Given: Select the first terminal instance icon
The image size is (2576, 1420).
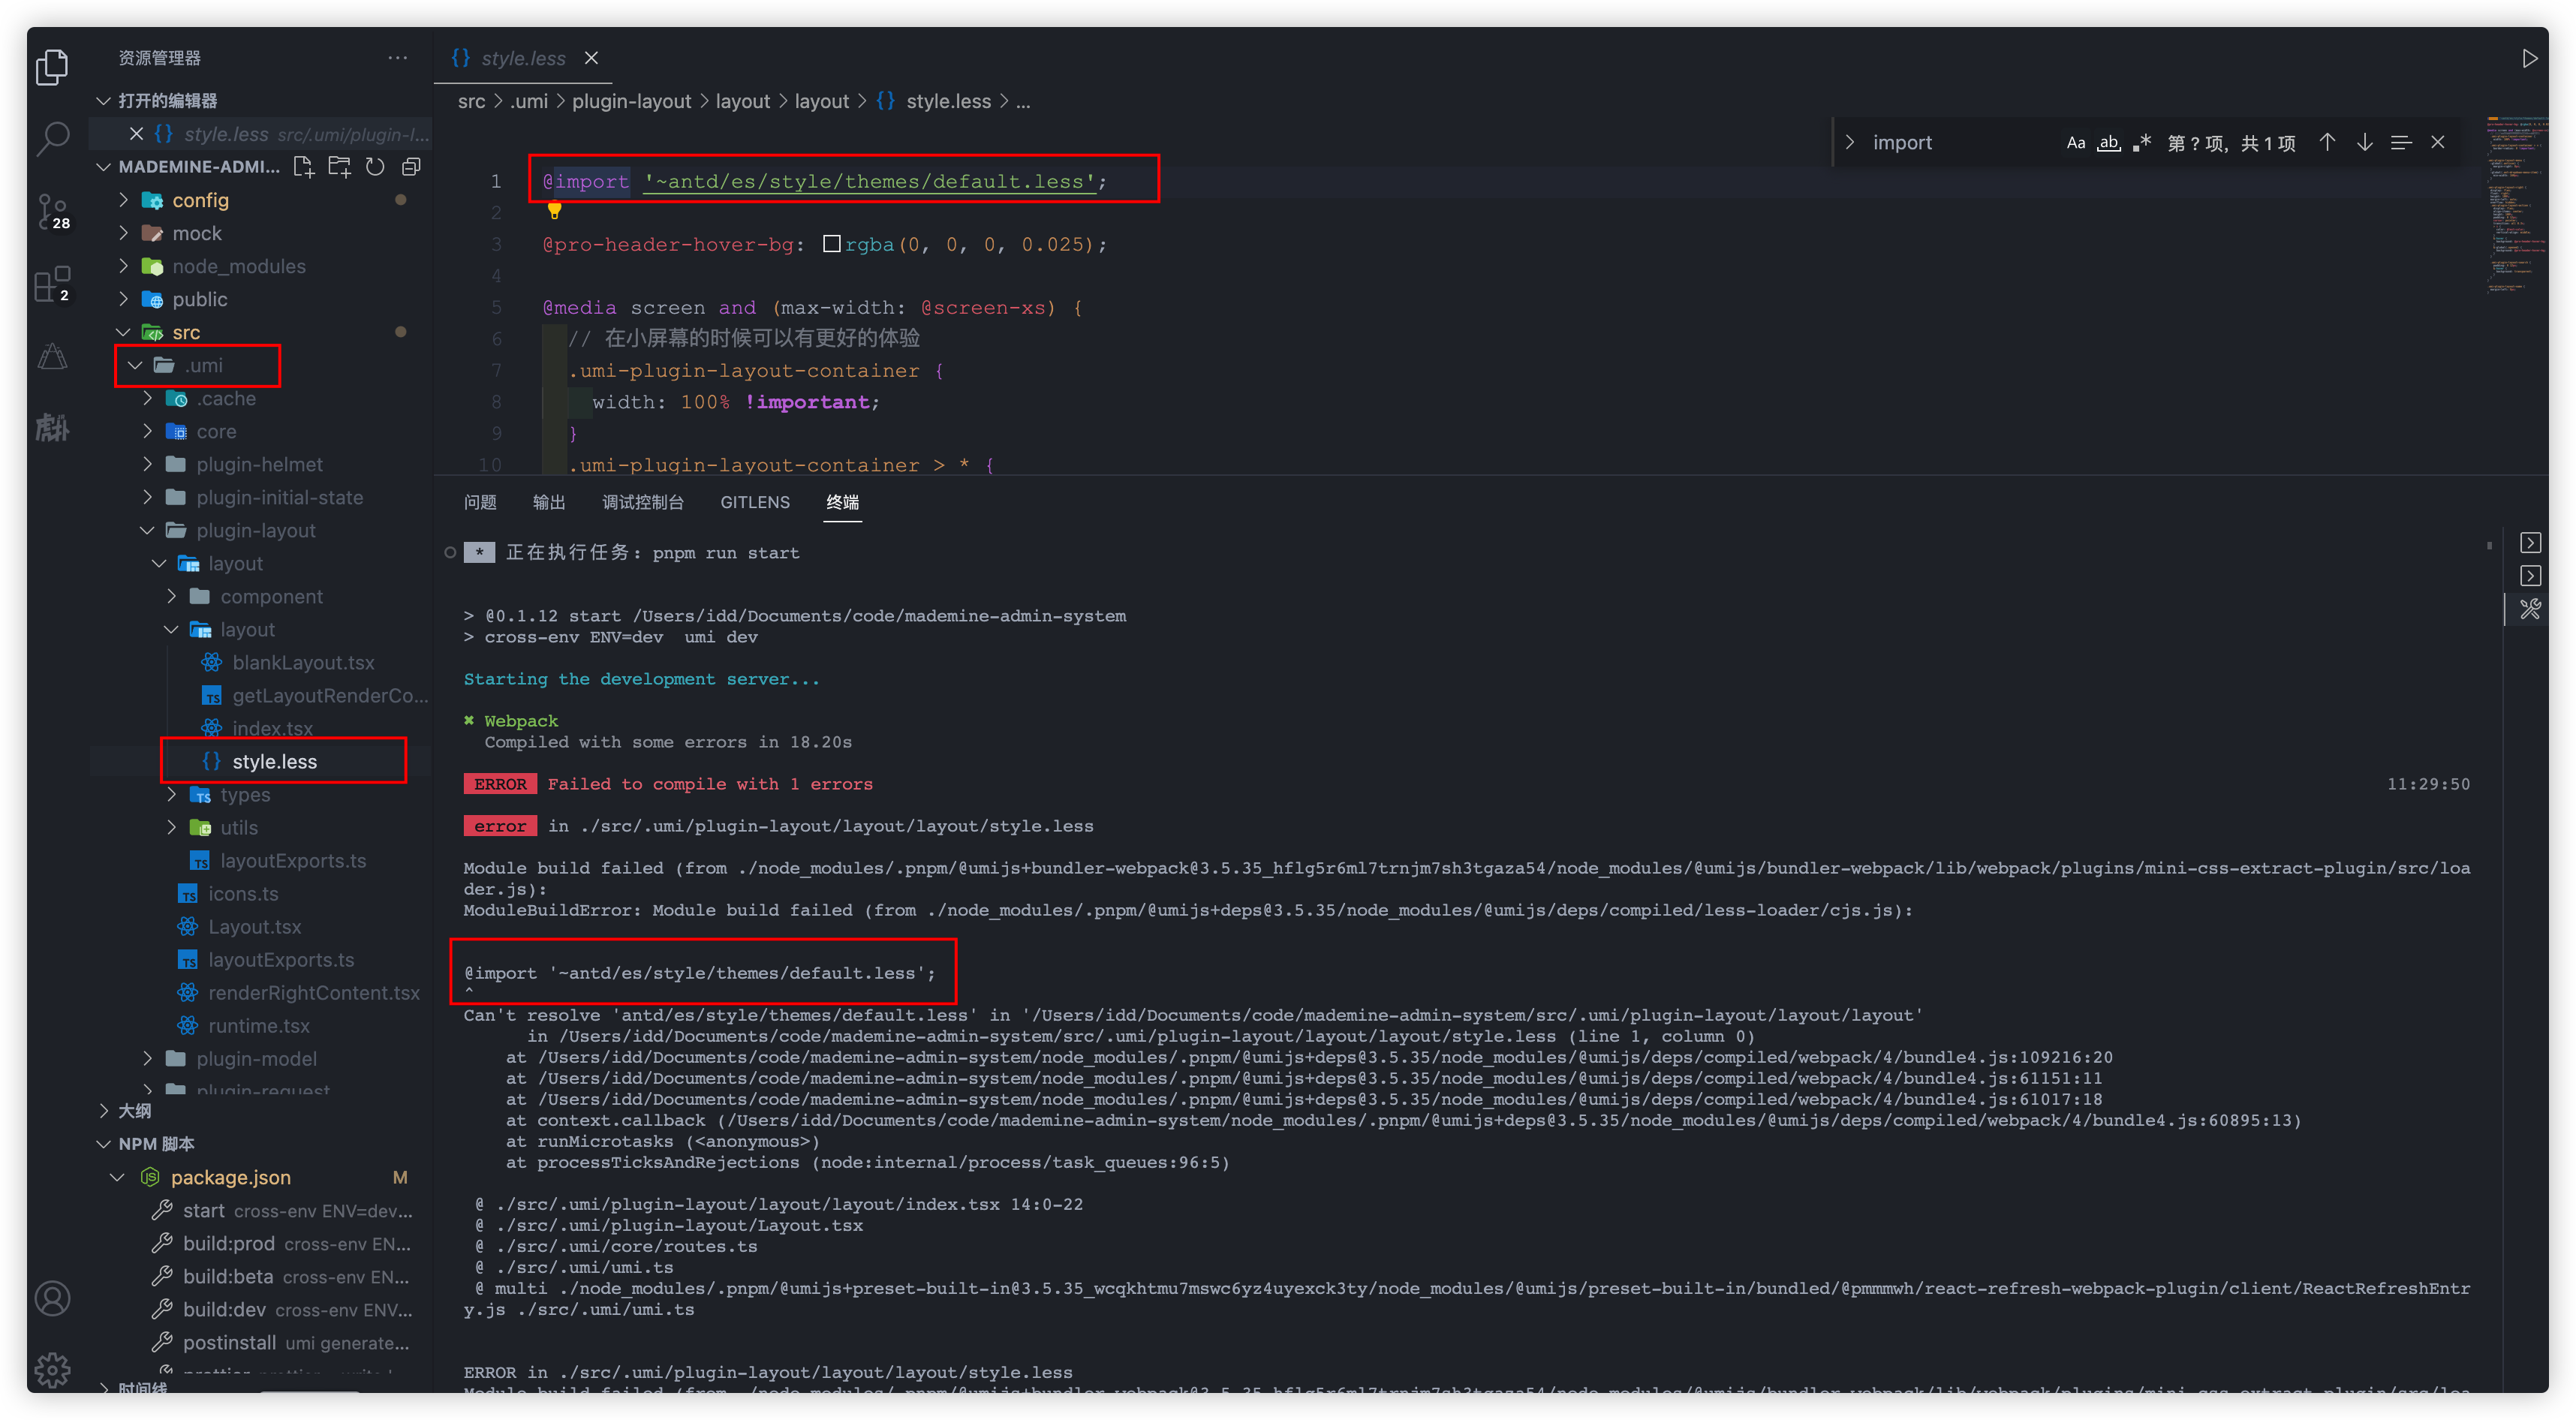Looking at the screenshot, I should 2530,543.
